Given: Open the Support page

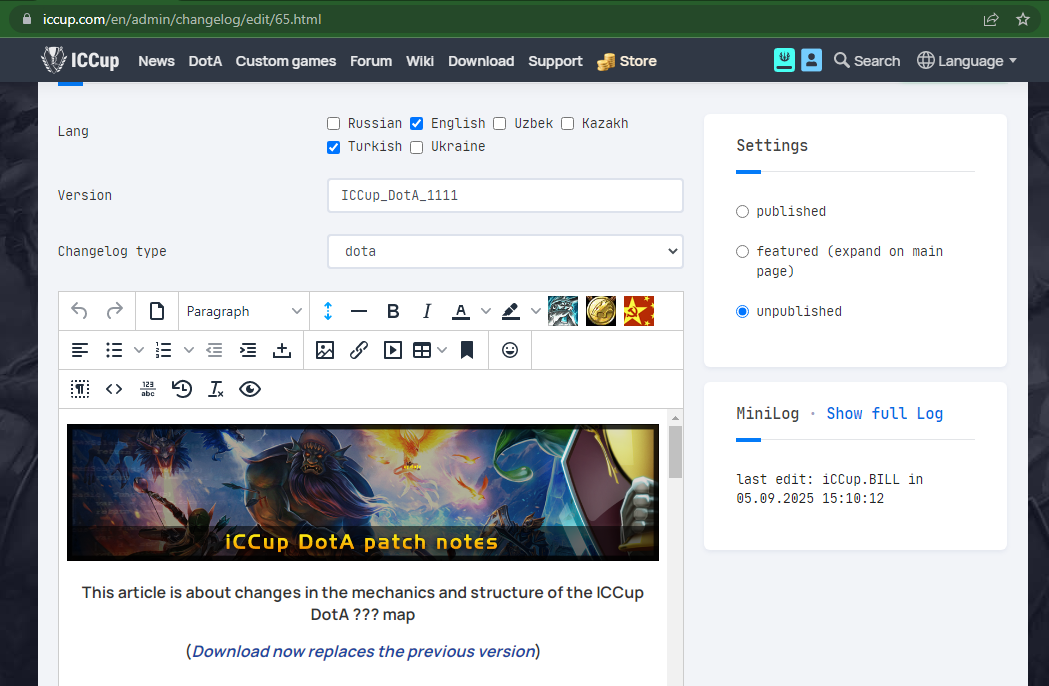Looking at the screenshot, I should (x=555, y=61).
